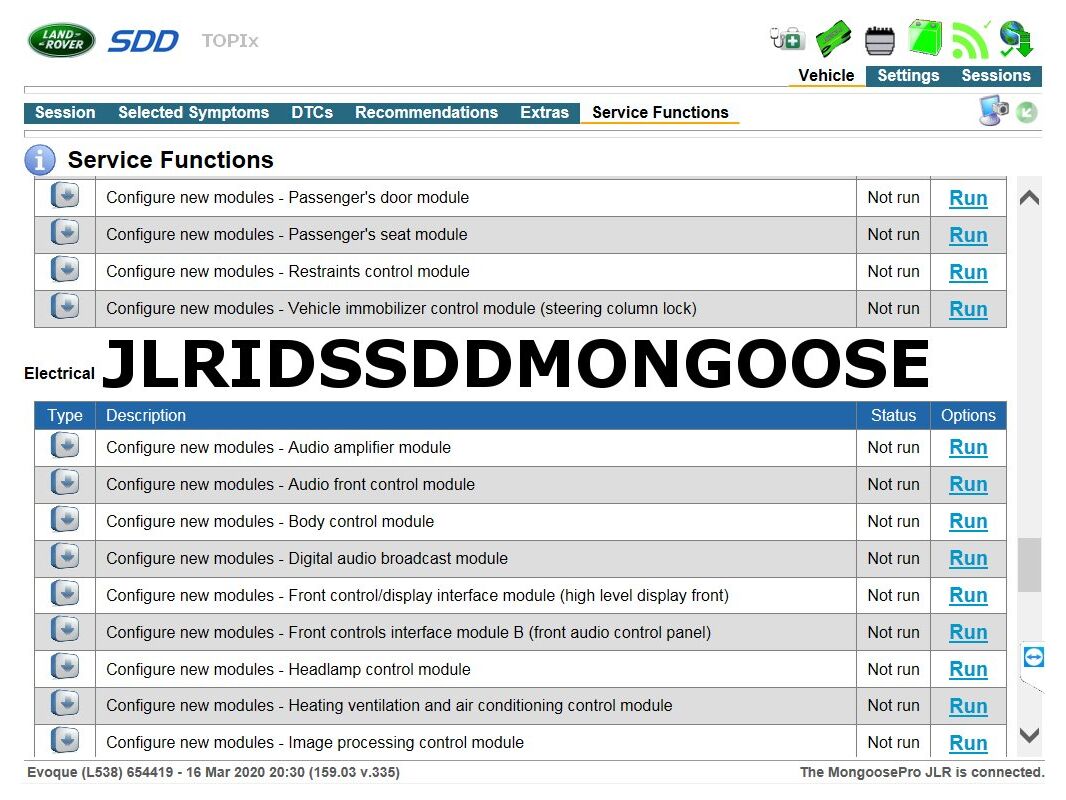Click the vehicle connector icon in header
This screenshot has width=1066, height=800.
(x=880, y=40)
